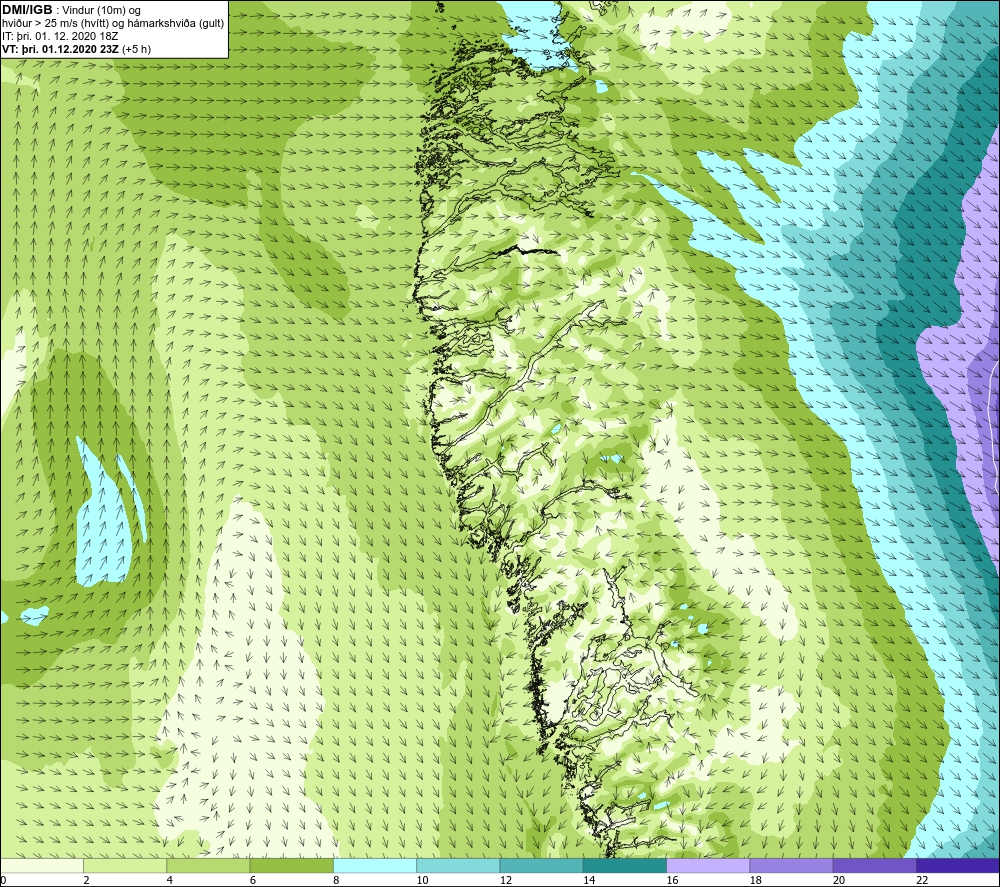This screenshot has height=887, width=1000.
Task: Click the '8' scale label
Action: tap(336, 881)
